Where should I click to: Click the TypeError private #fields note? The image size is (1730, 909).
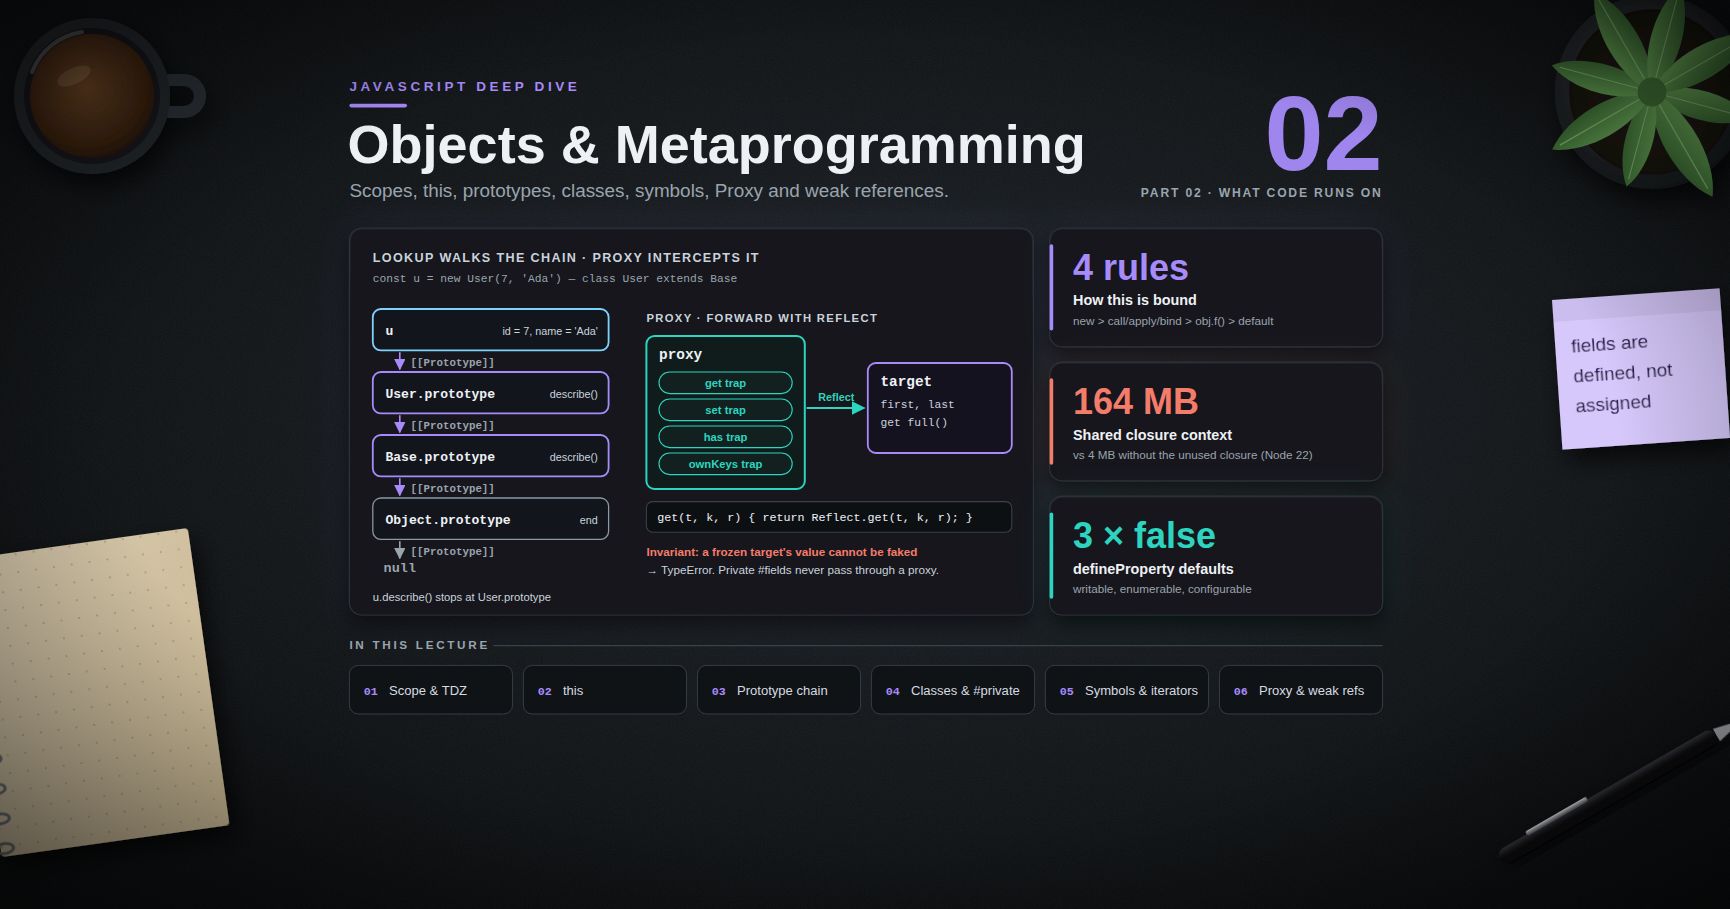[793, 570]
